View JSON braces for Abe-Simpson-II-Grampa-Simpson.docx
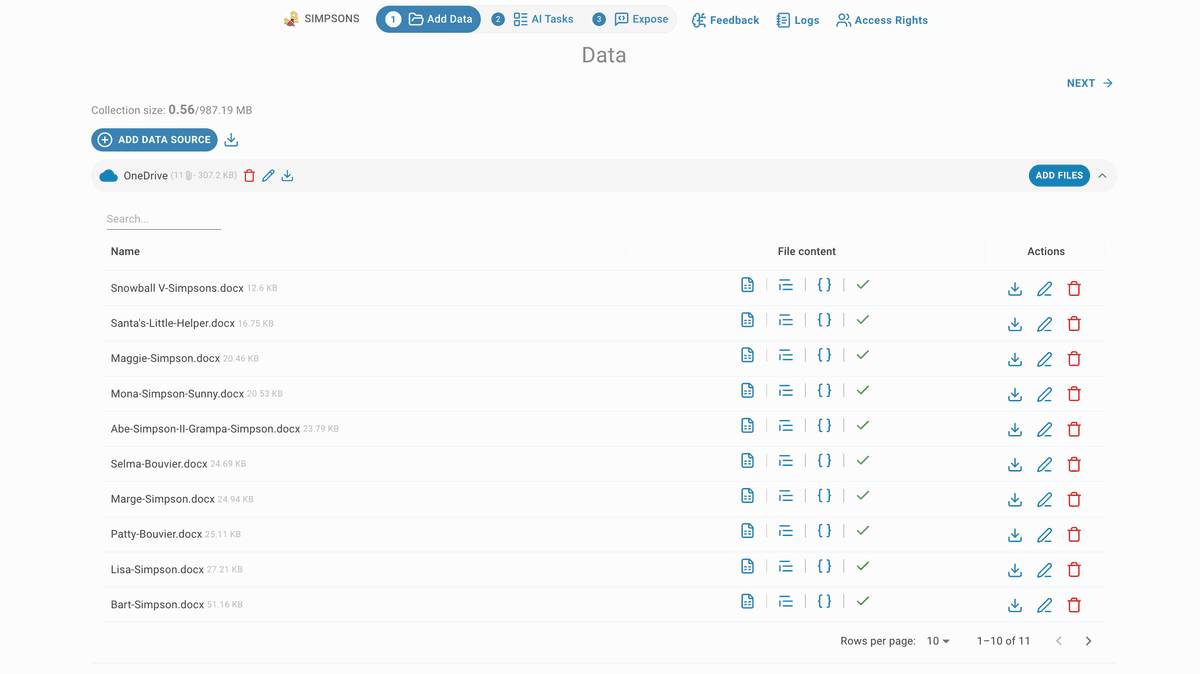 (x=824, y=425)
